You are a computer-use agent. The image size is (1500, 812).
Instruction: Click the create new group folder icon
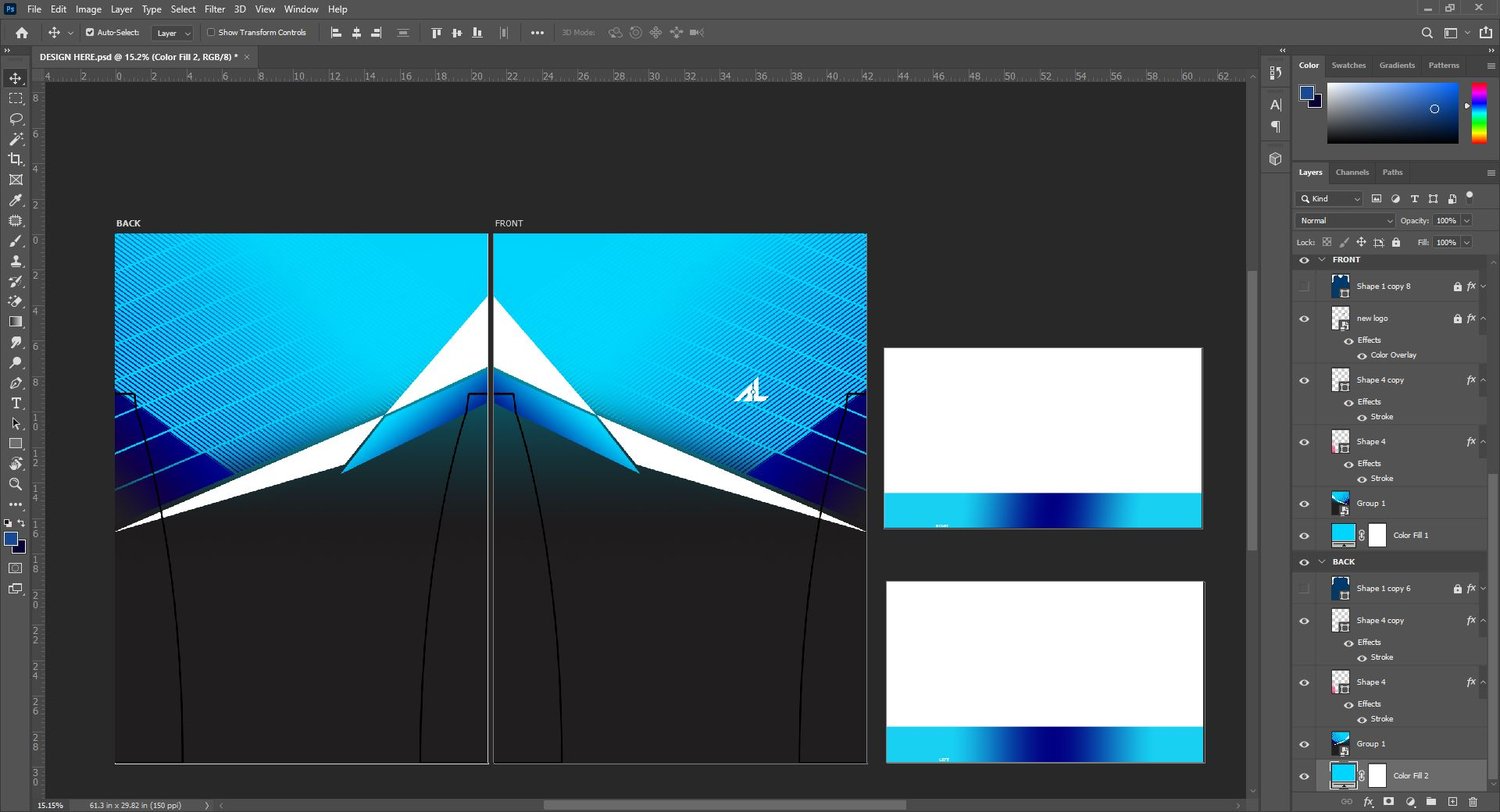(x=1431, y=802)
